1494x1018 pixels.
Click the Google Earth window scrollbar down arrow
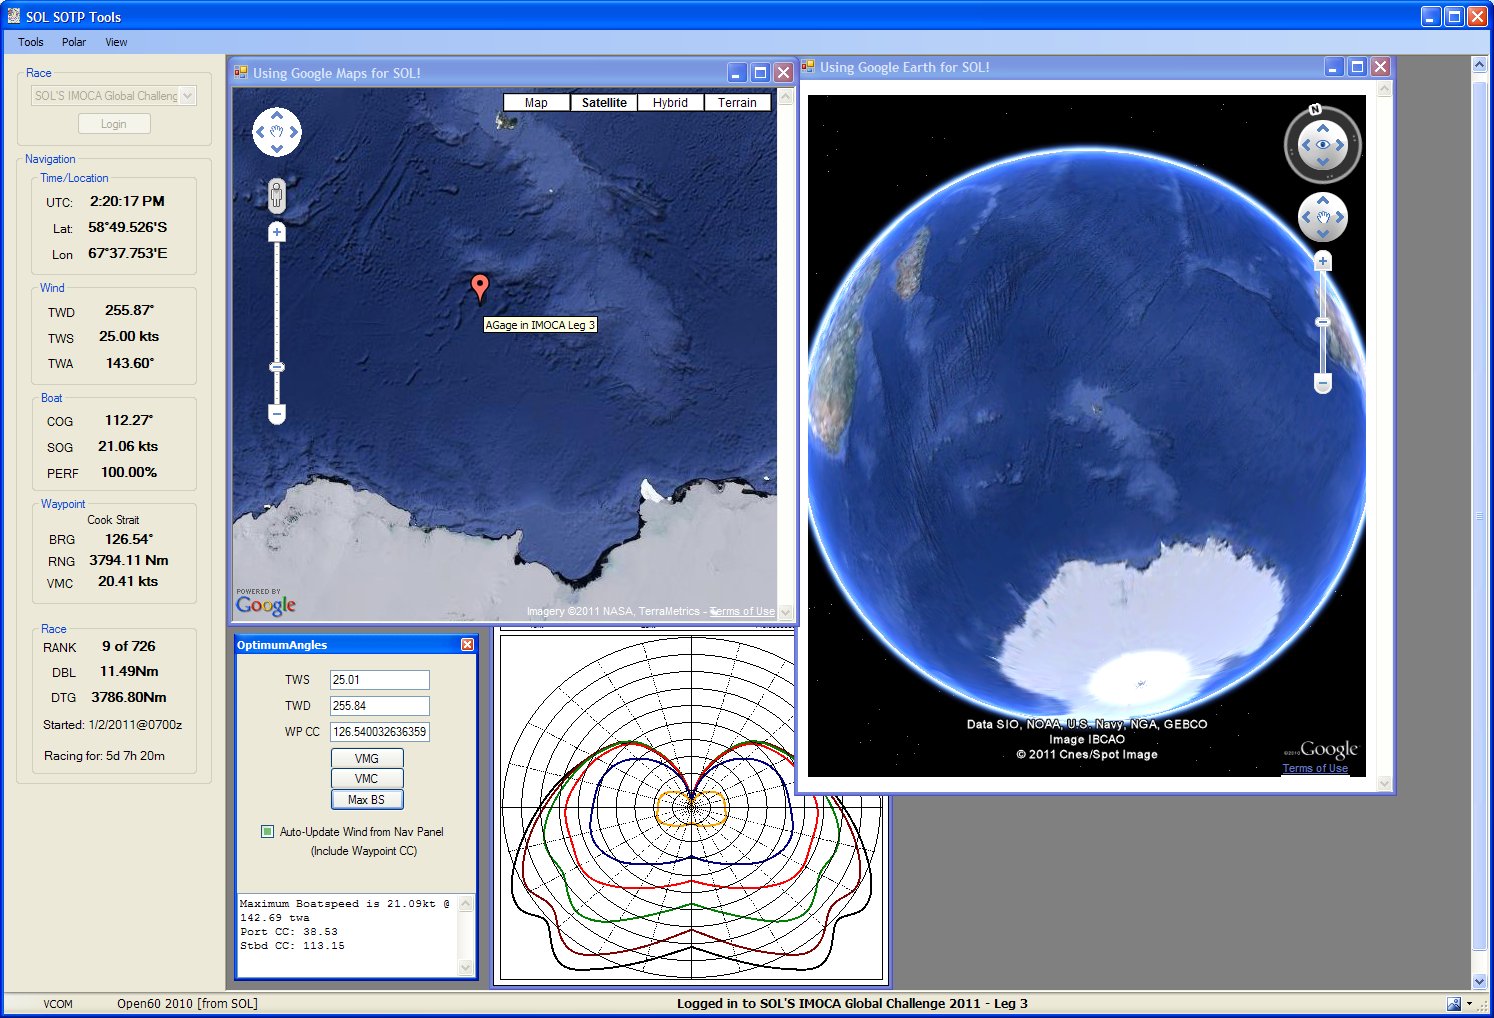(x=1384, y=784)
